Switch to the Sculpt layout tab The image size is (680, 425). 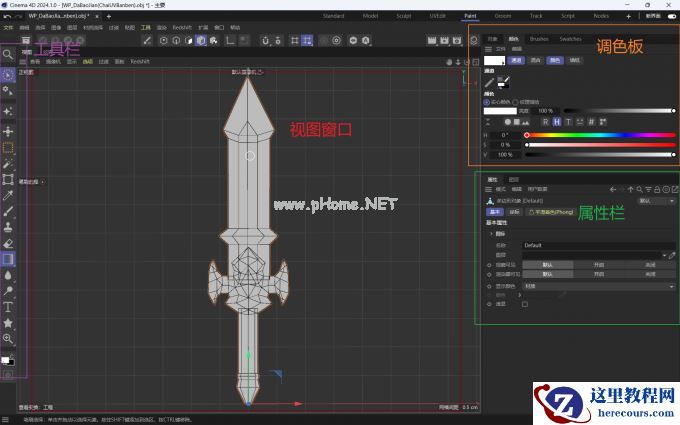click(403, 17)
